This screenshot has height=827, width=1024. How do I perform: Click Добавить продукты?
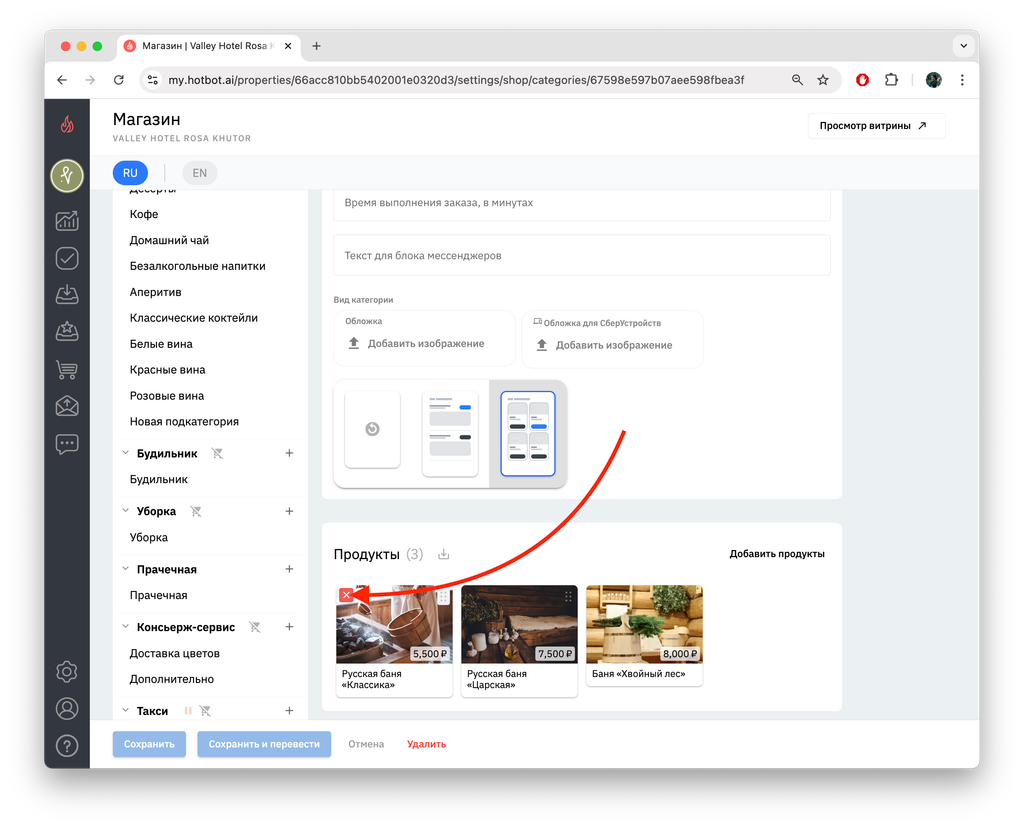(x=776, y=554)
